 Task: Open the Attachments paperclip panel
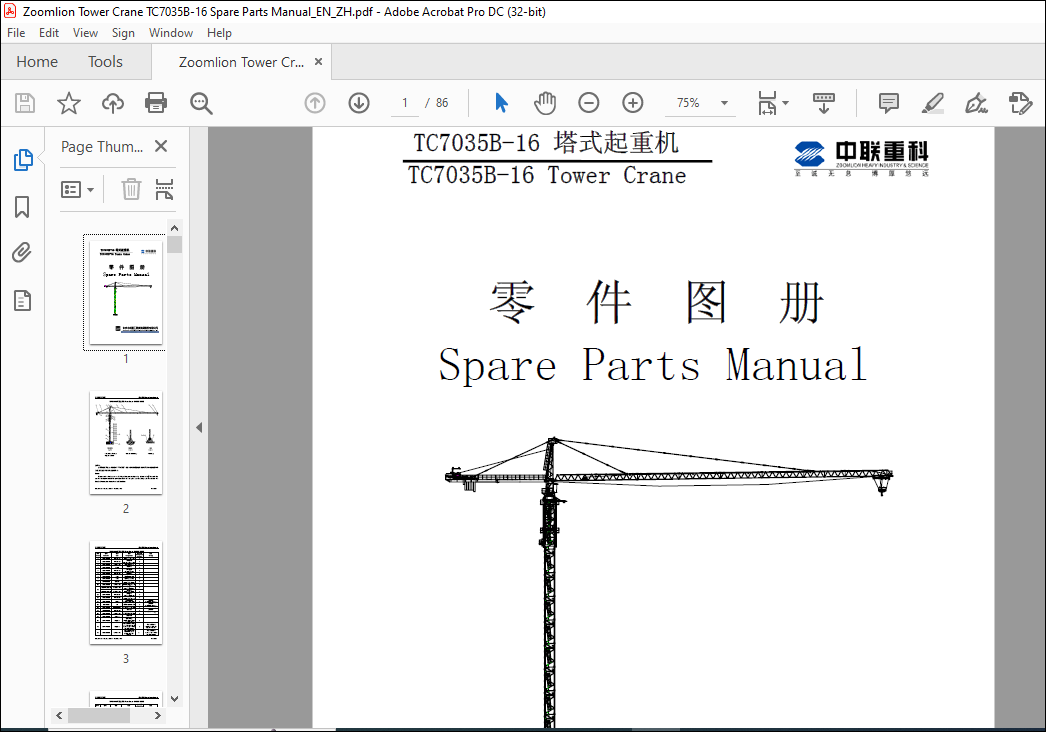(x=22, y=253)
